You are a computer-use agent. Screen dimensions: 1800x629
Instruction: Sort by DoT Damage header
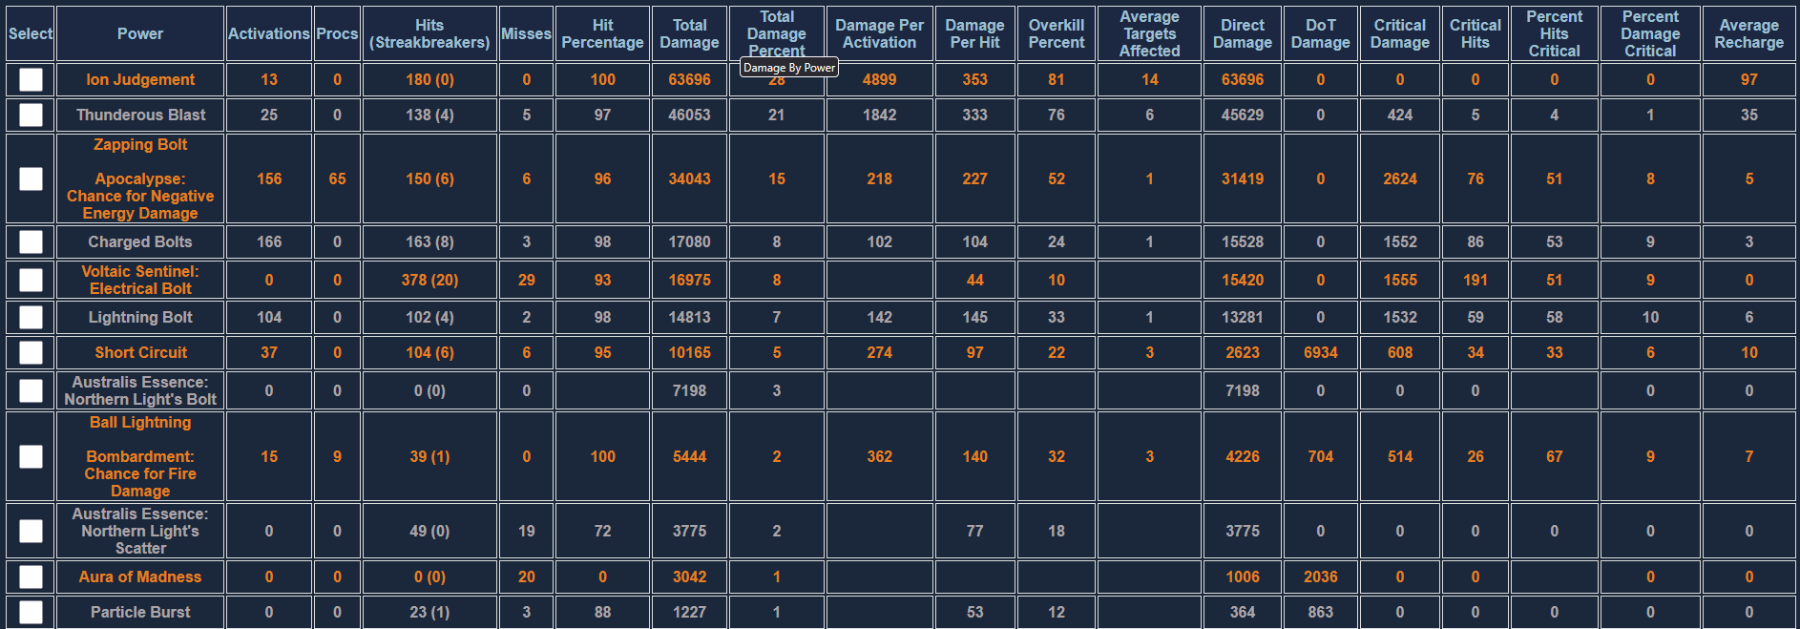coord(1321,34)
